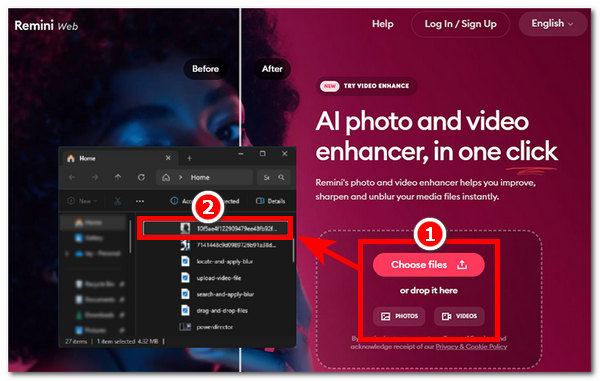
Task: Open the English language dropdown
Action: (552, 24)
